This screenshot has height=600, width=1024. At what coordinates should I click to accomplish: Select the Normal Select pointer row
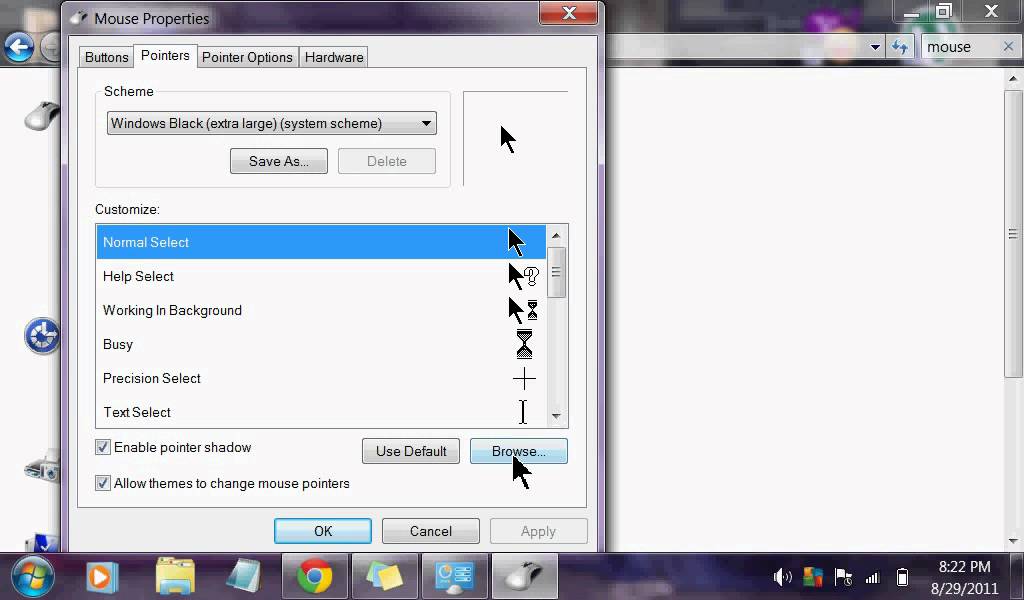(321, 242)
